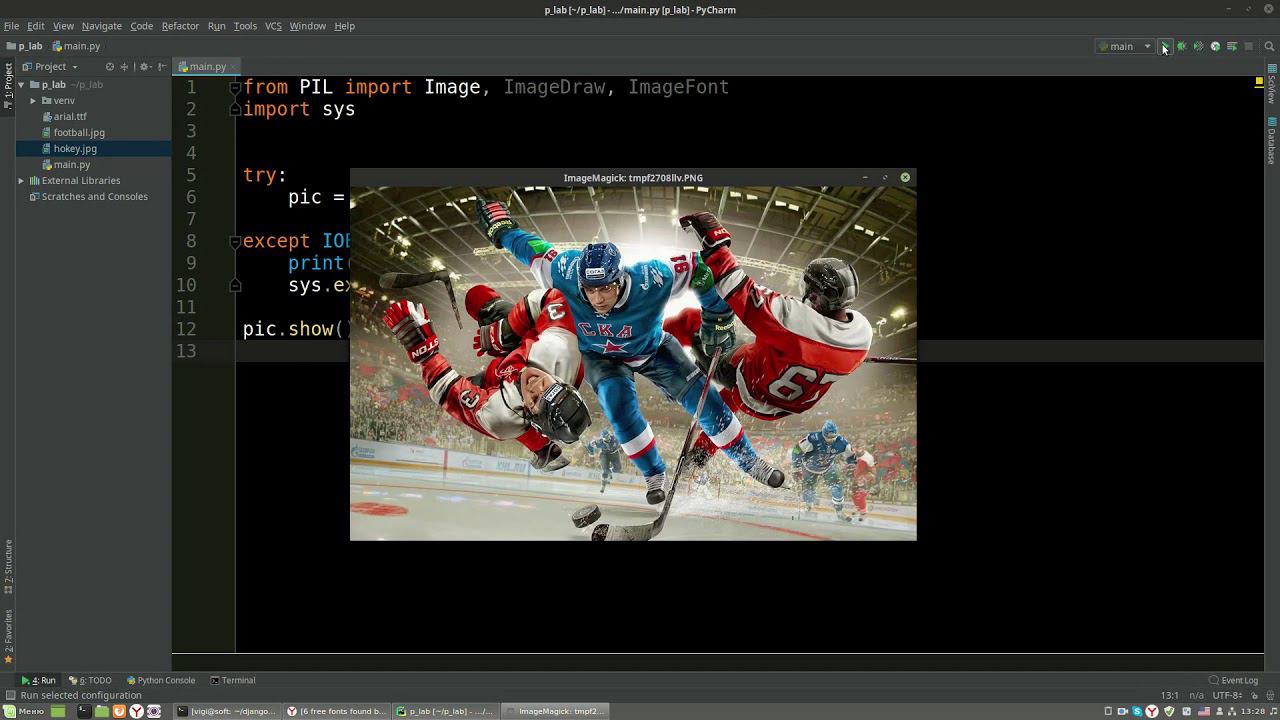Screen dimensions: 1280x720
Task: Open the Window menu
Action: (307, 26)
